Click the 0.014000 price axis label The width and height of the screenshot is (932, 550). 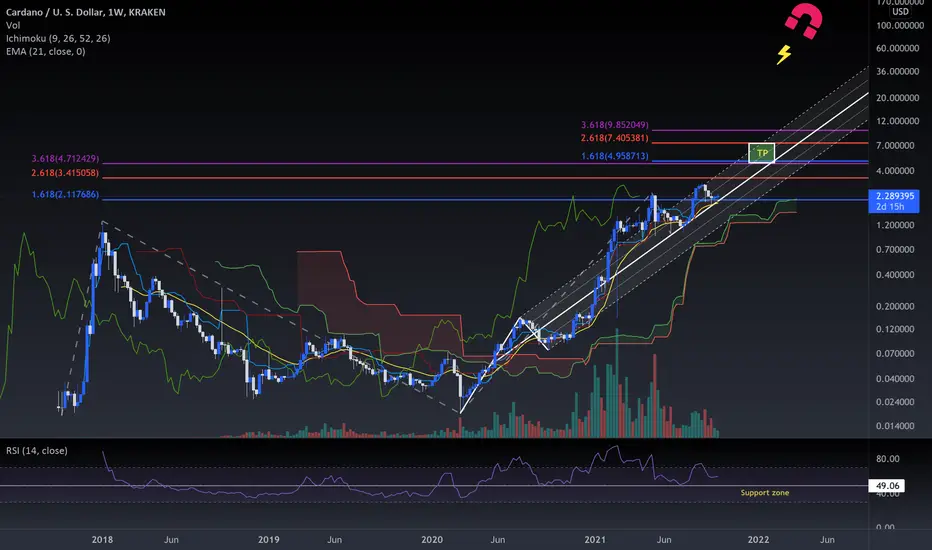(895, 426)
